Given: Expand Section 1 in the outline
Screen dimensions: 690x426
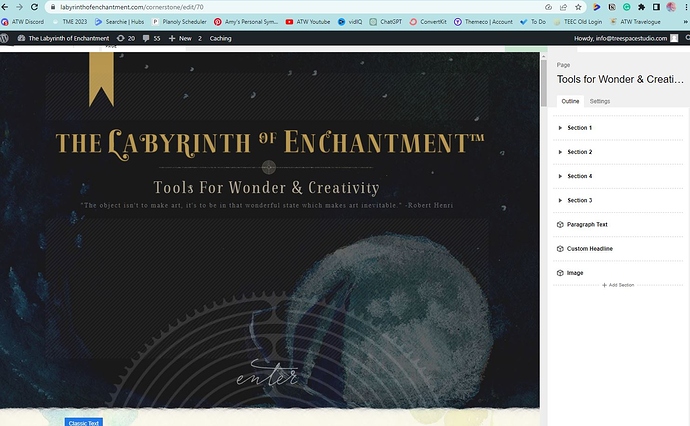Looking at the screenshot, I should click(560, 128).
